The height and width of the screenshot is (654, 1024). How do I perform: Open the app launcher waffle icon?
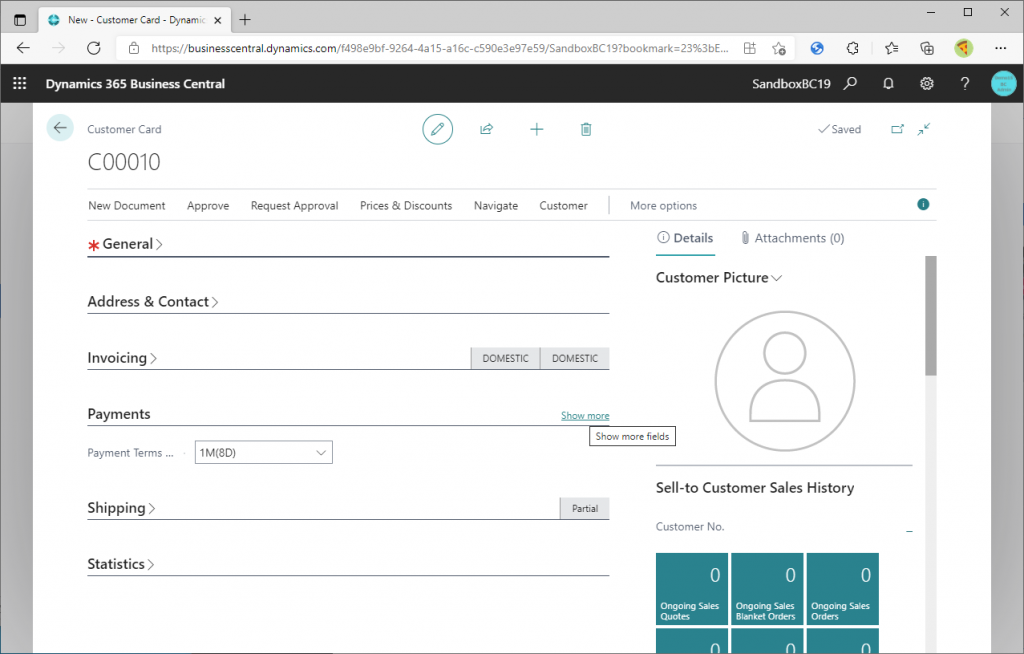pyautogui.click(x=20, y=83)
